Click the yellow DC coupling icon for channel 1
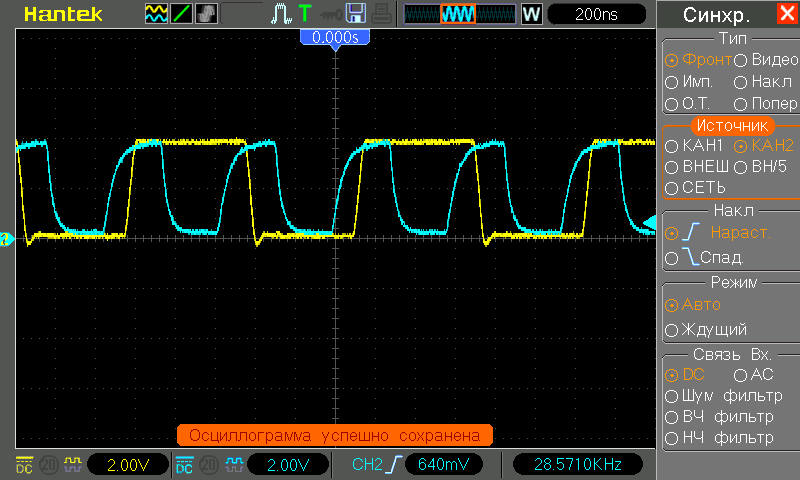Screen dimensions: 800x480 [x=25, y=465]
